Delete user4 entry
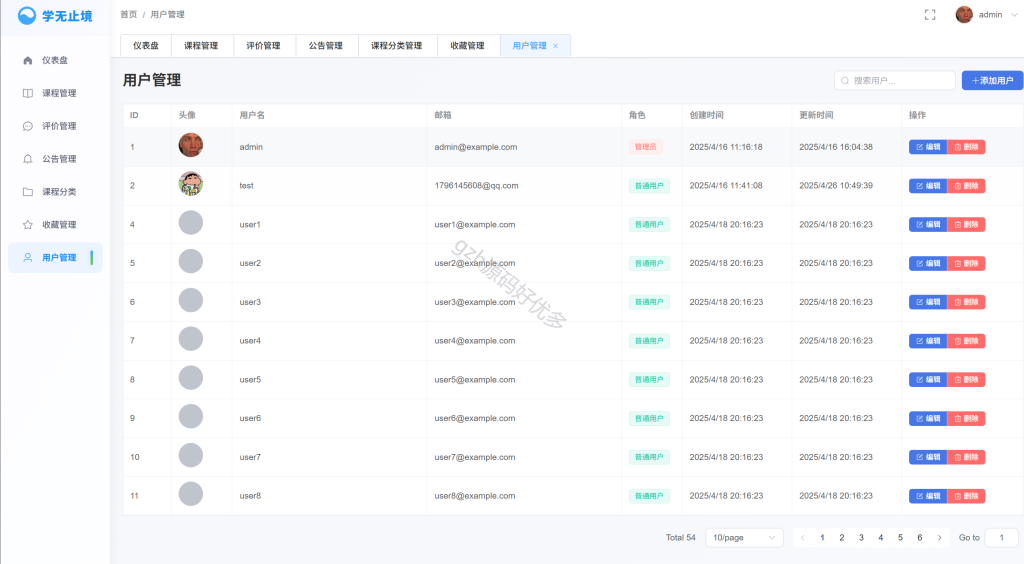Image resolution: width=1024 pixels, height=564 pixels. point(966,341)
